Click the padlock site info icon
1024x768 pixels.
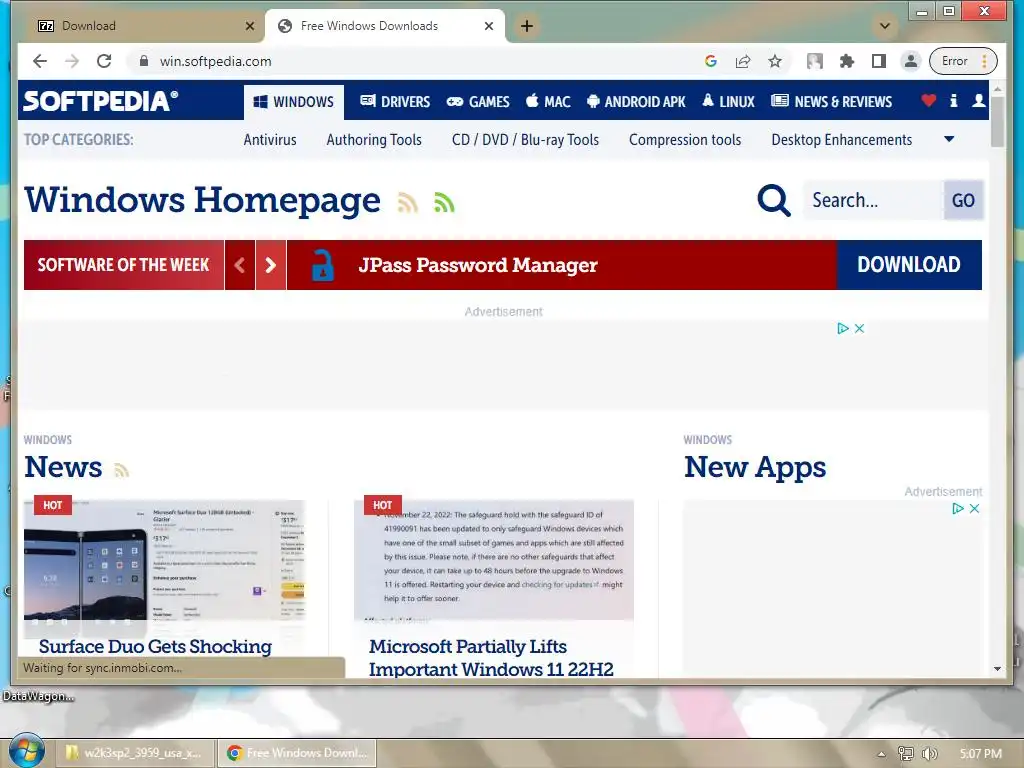click(x=144, y=61)
